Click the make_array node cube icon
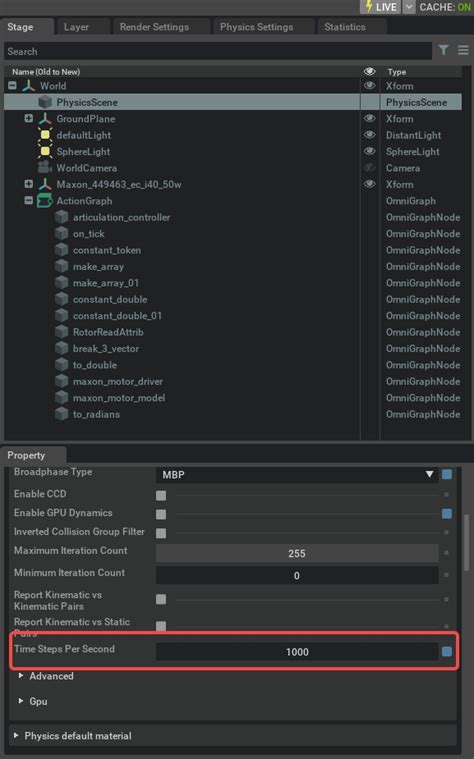This screenshot has width=474, height=759. tap(61, 267)
